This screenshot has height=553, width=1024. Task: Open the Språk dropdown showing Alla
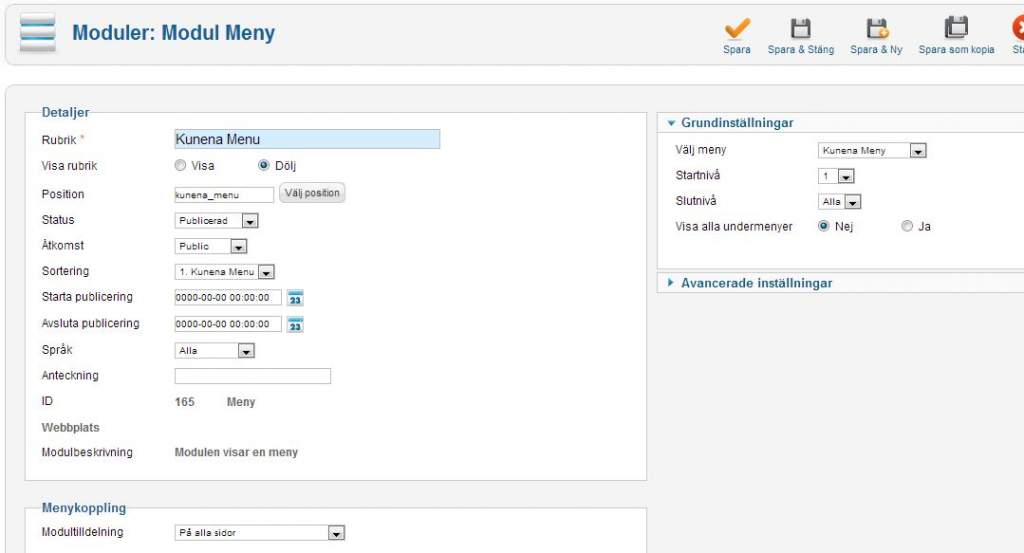215,351
